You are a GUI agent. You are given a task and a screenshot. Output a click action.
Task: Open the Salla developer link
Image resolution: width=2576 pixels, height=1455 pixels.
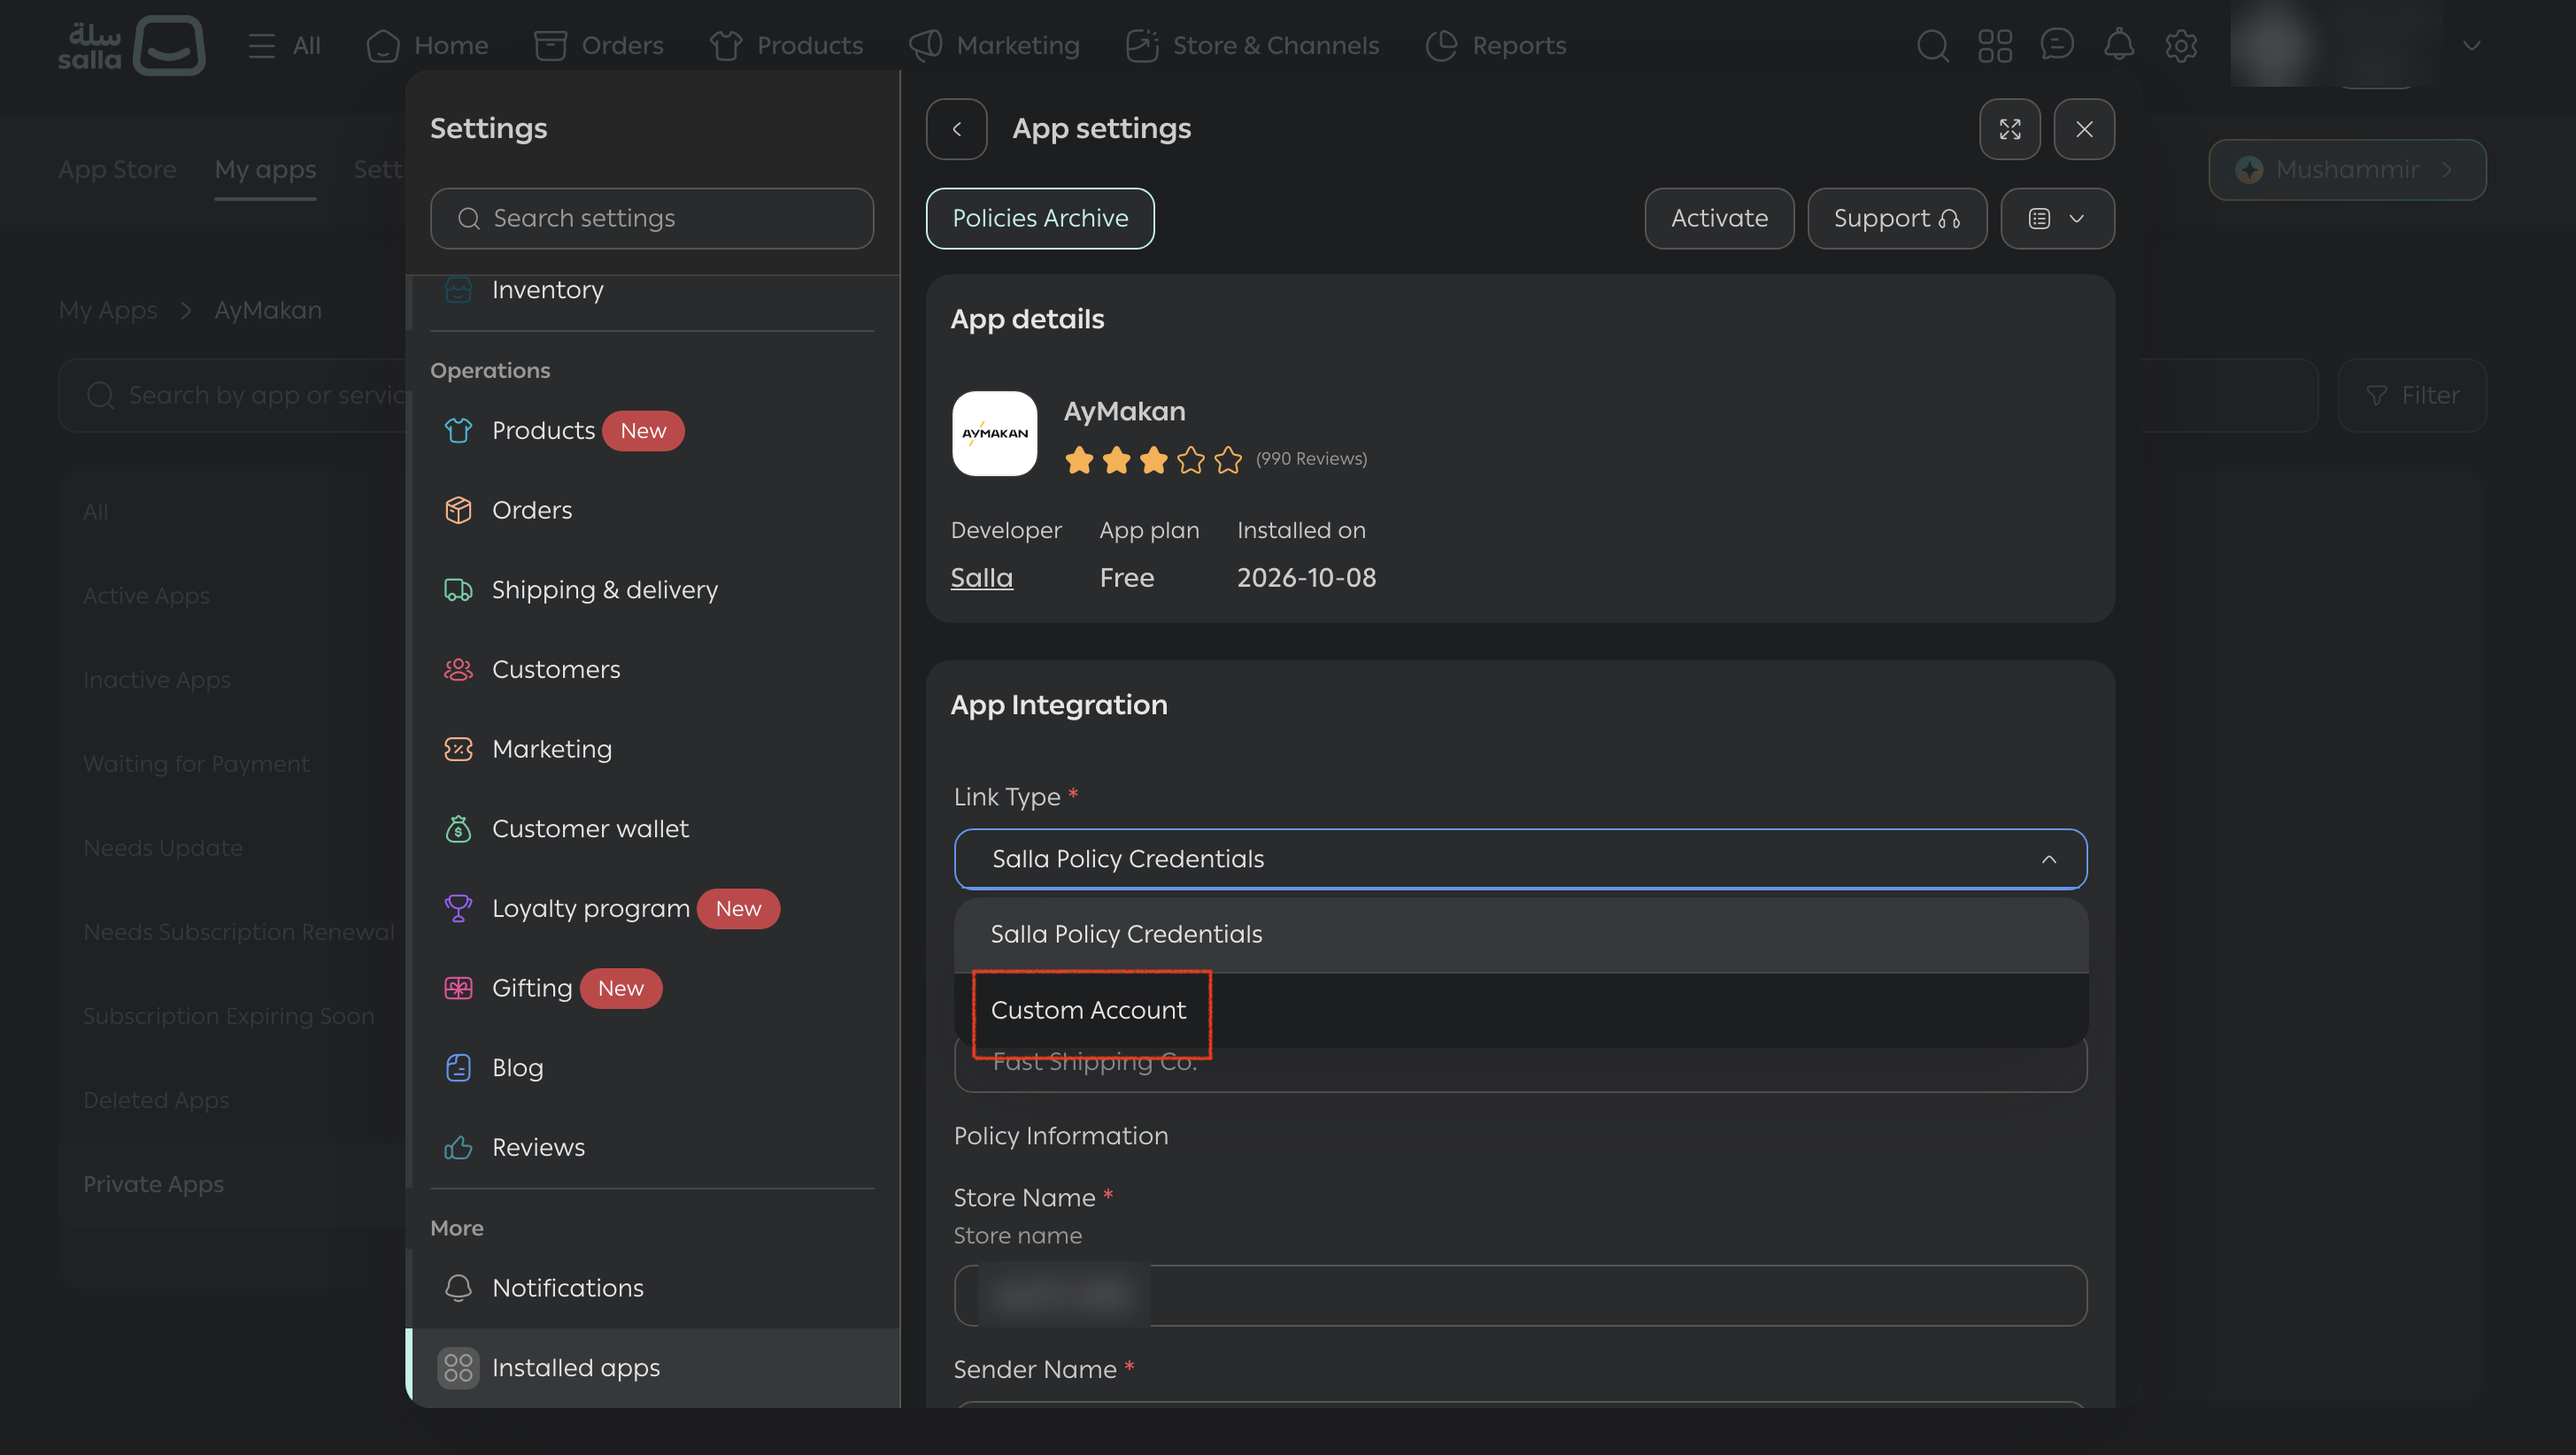tap(981, 578)
